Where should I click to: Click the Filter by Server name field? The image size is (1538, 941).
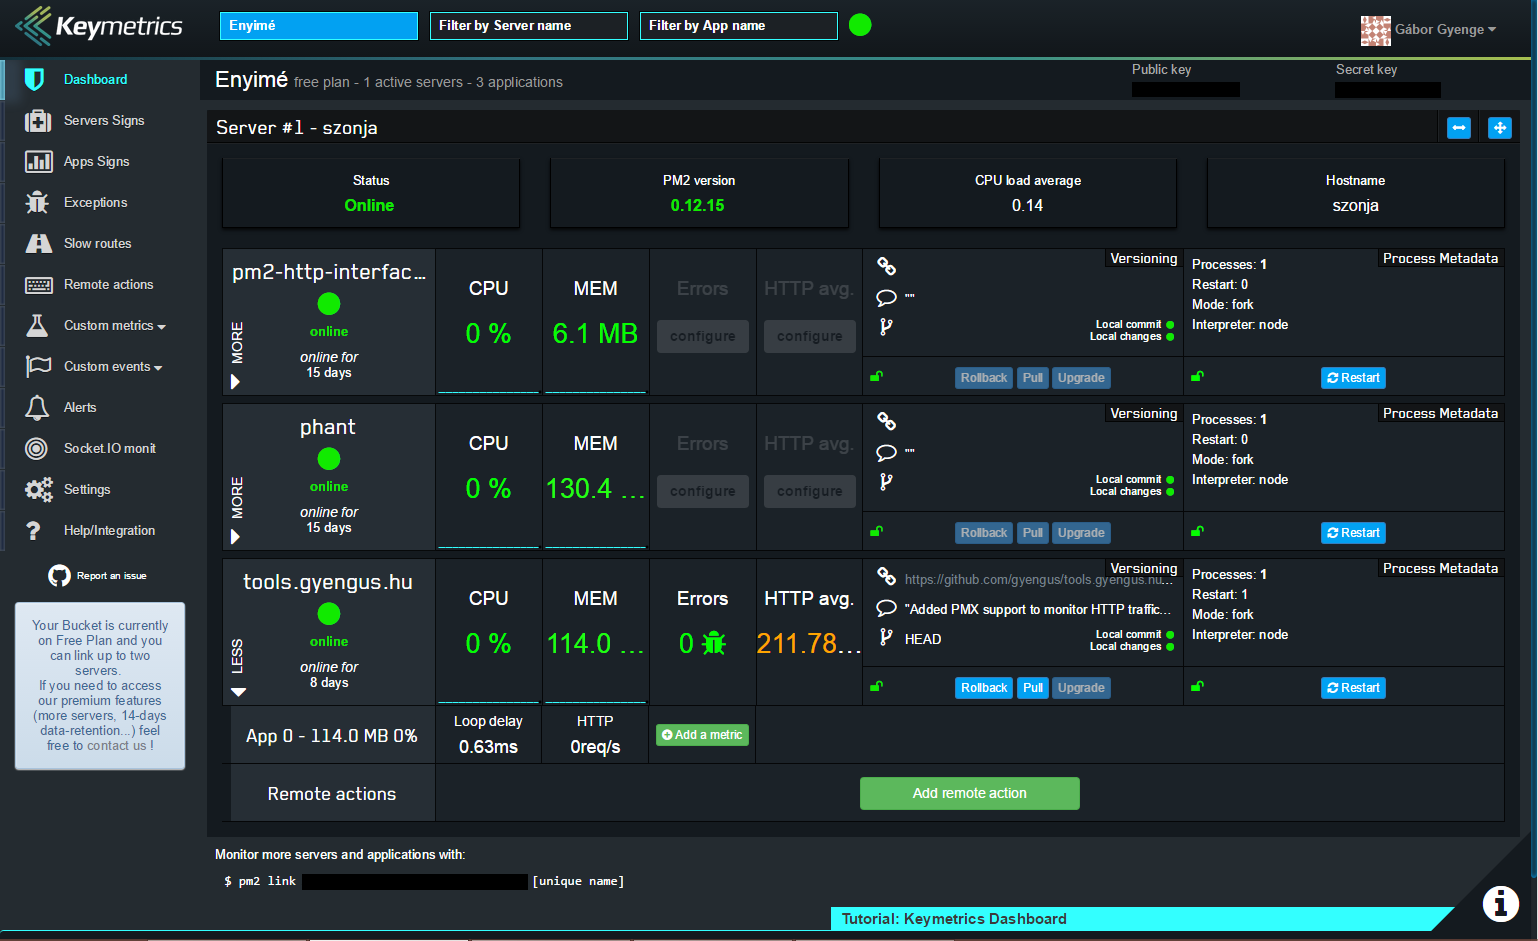(x=528, y=26)
